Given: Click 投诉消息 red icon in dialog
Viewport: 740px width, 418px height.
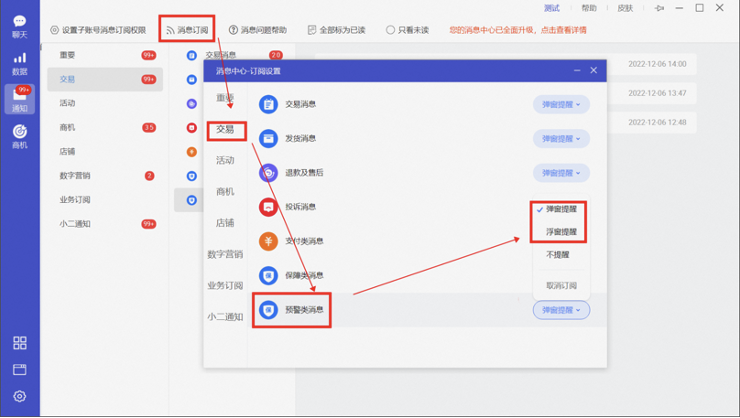Looking at the screenshot, I should pyautogui.click(x=268, y=207).
